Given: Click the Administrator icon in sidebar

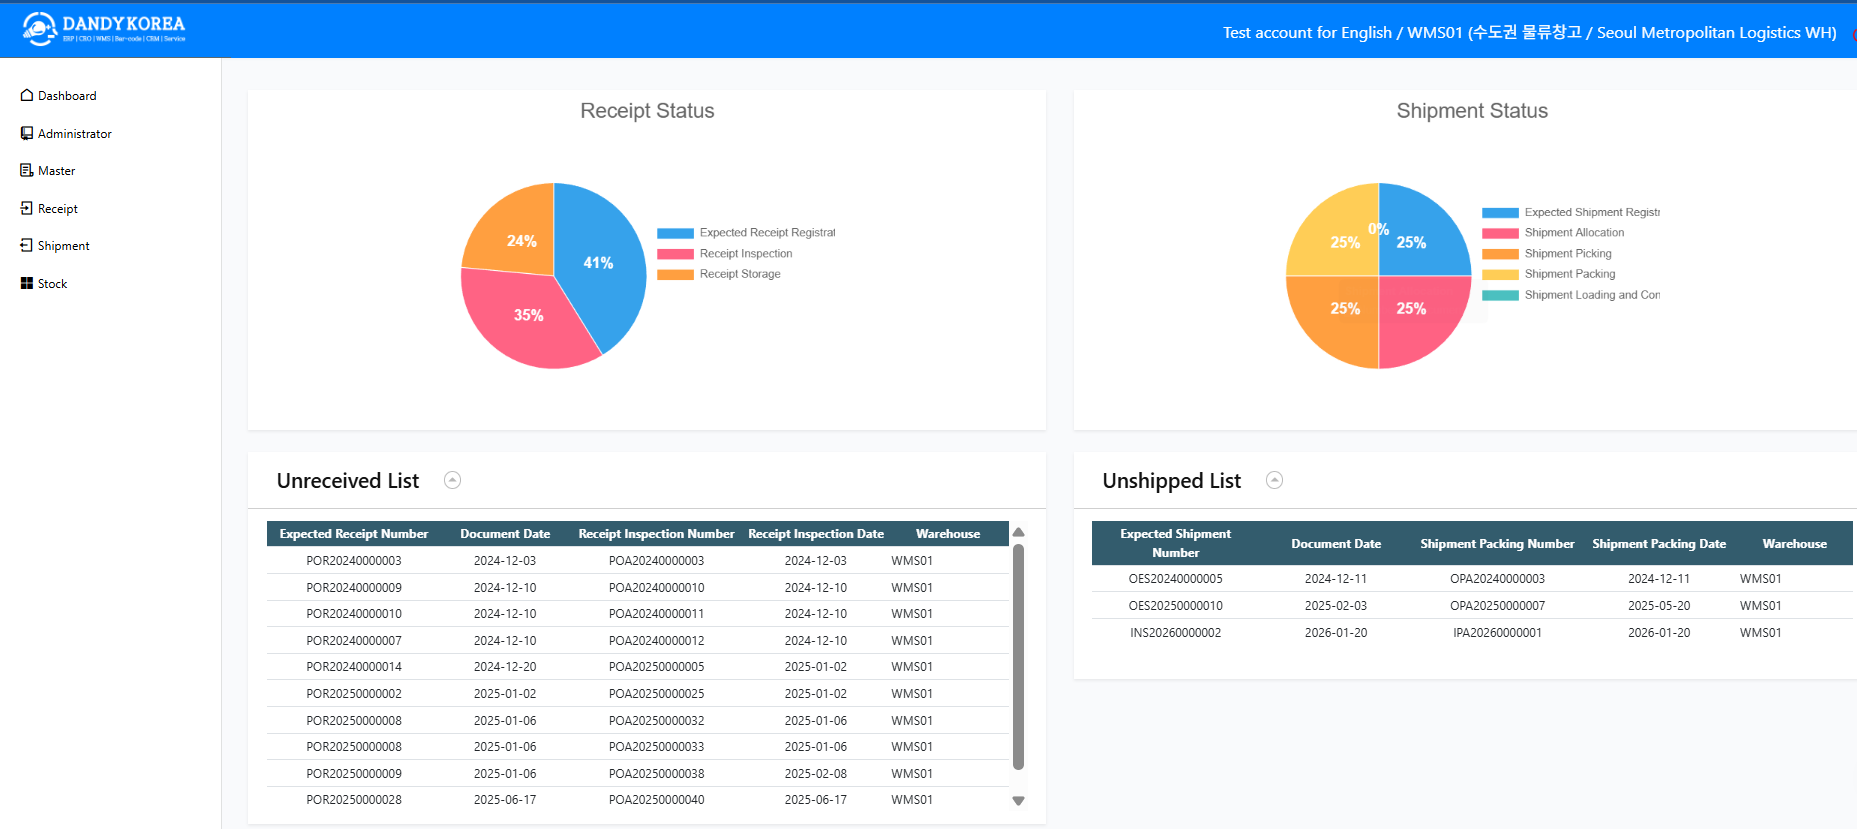Looking at the screenshot, I should (x=27, y=133).
